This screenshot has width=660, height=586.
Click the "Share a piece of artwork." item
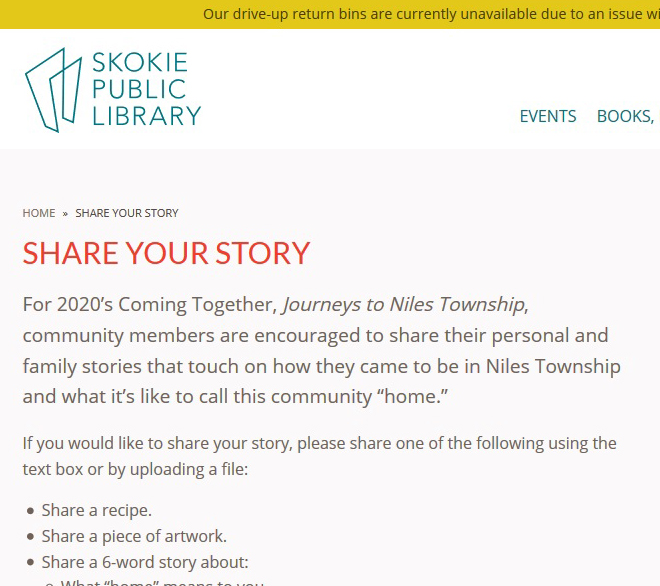click(x=134, y=536)
